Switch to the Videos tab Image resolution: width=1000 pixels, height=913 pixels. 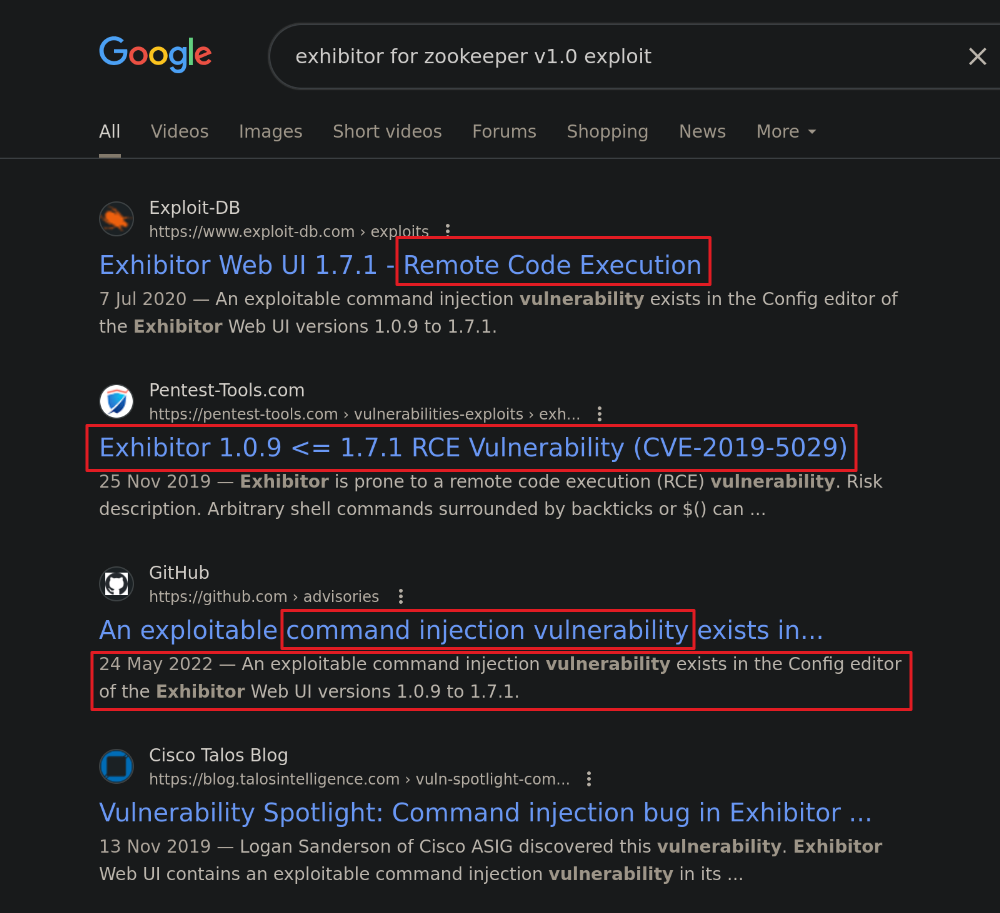(x=180, y=132)
